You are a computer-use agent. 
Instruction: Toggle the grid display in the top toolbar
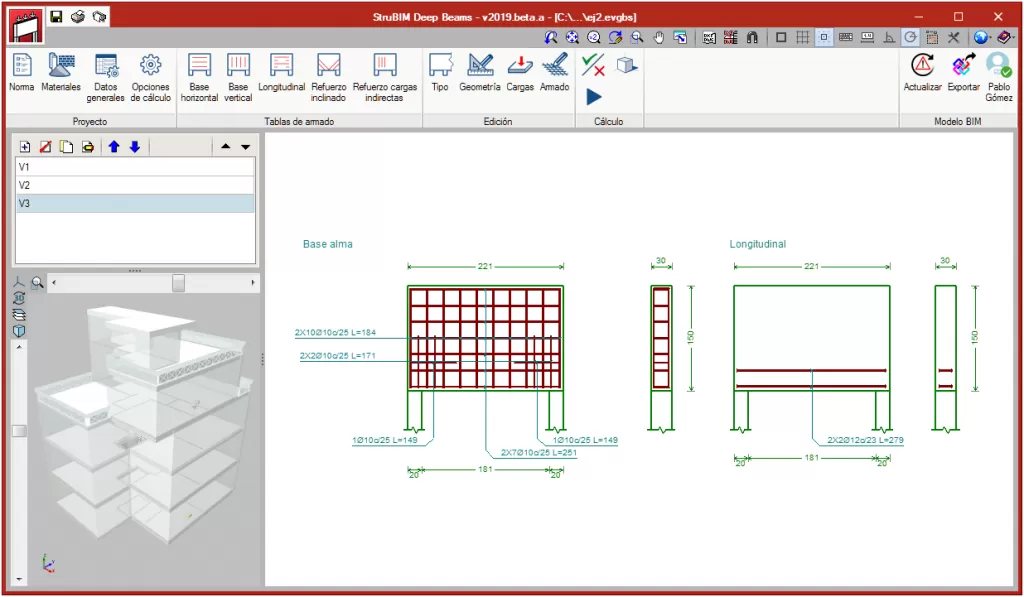tap(802, 37)
